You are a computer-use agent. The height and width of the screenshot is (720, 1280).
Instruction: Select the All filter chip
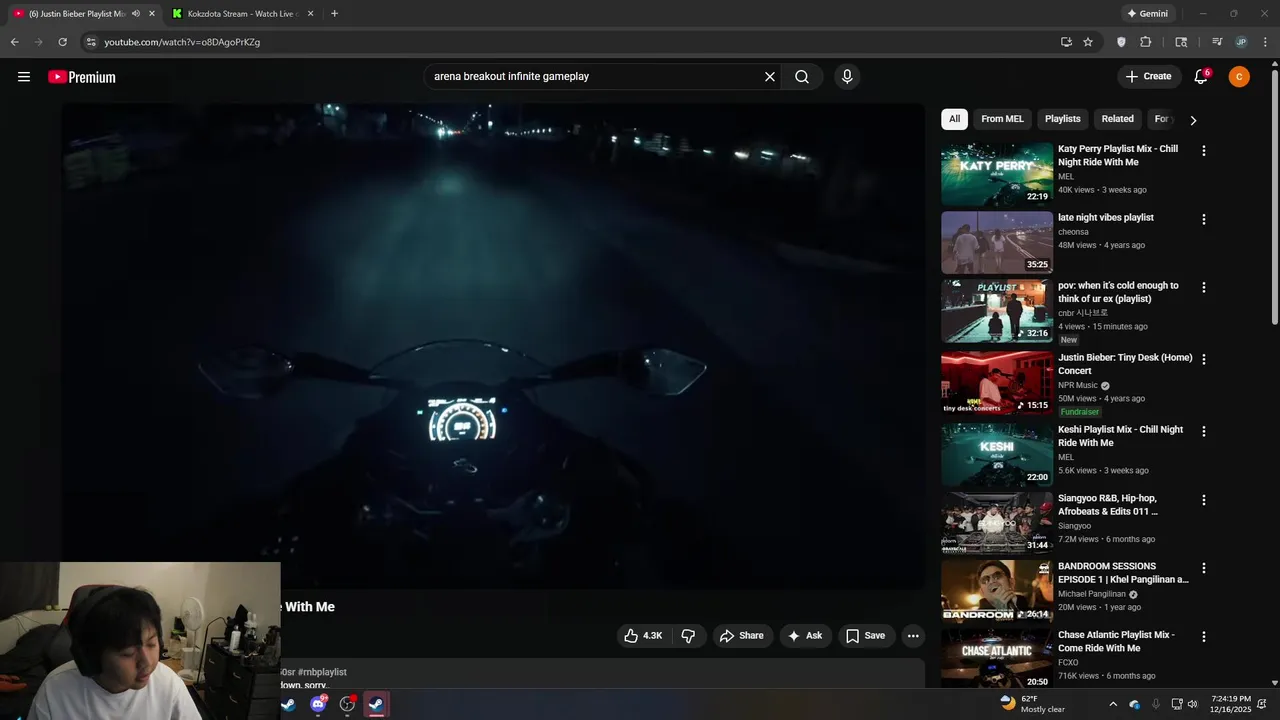[954, 119]
